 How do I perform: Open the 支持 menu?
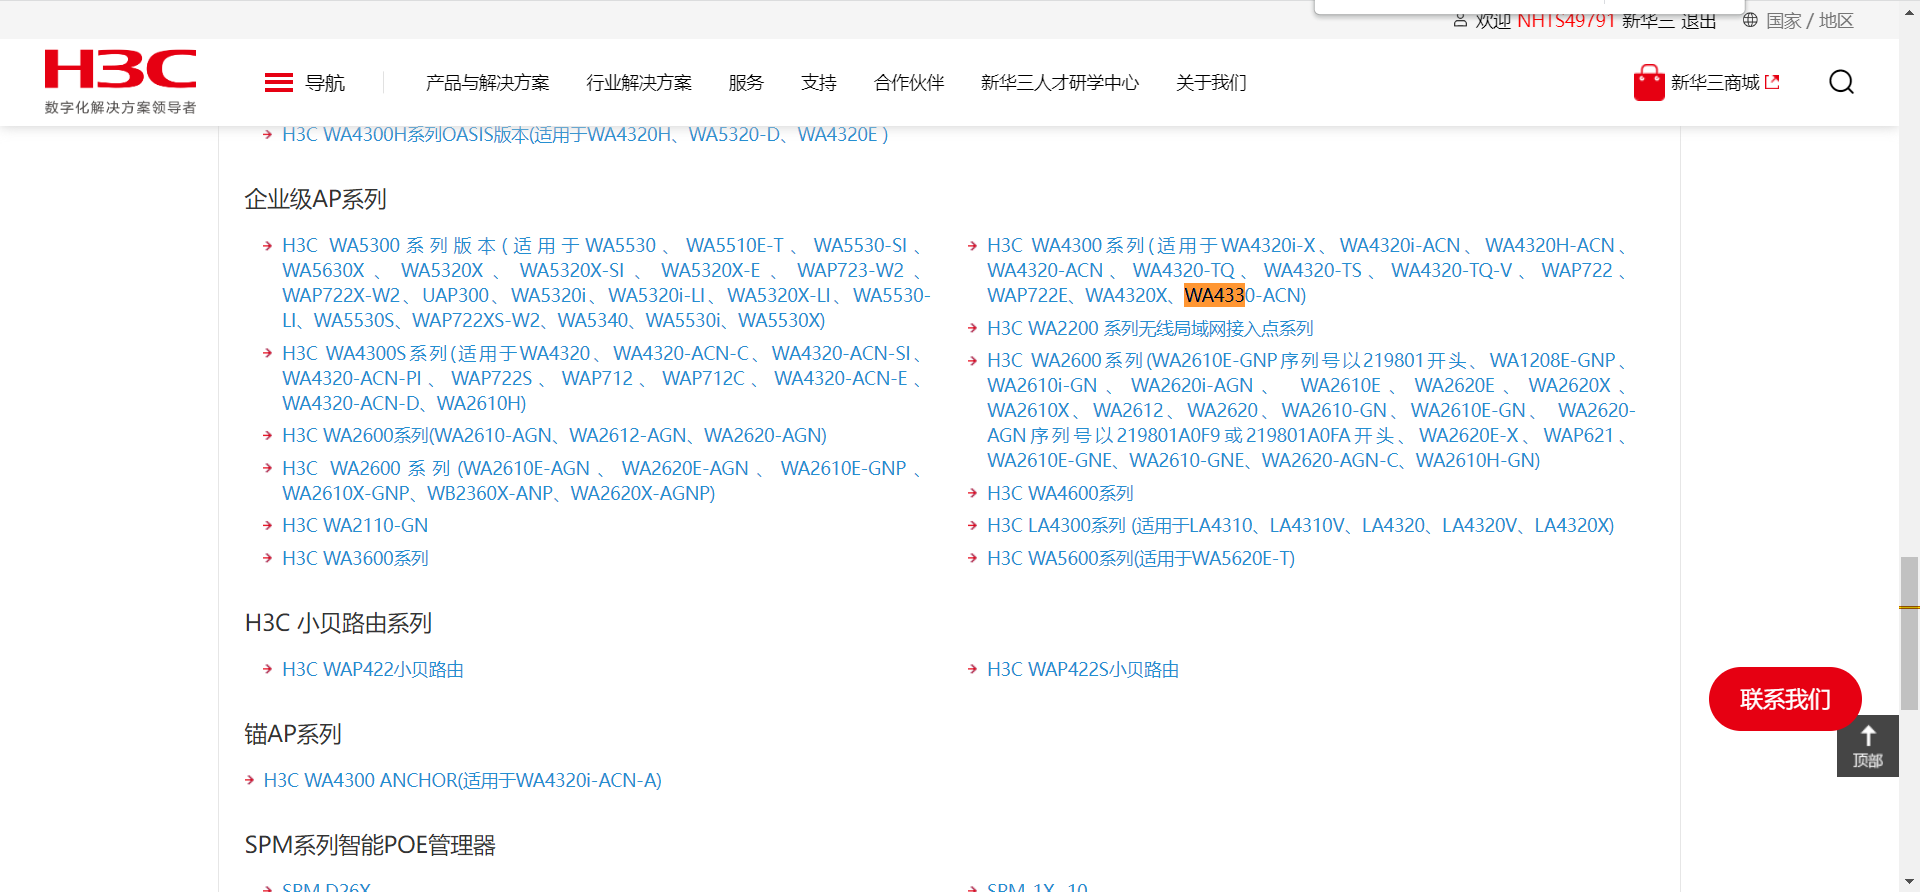[x=819, y=83]
